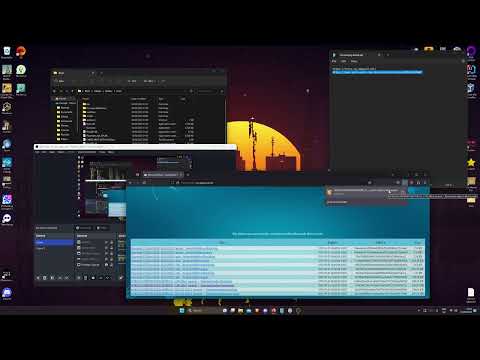The image size is (480, 360).
Task: Open File menu in OBS
Action: [x=37, y=152]
